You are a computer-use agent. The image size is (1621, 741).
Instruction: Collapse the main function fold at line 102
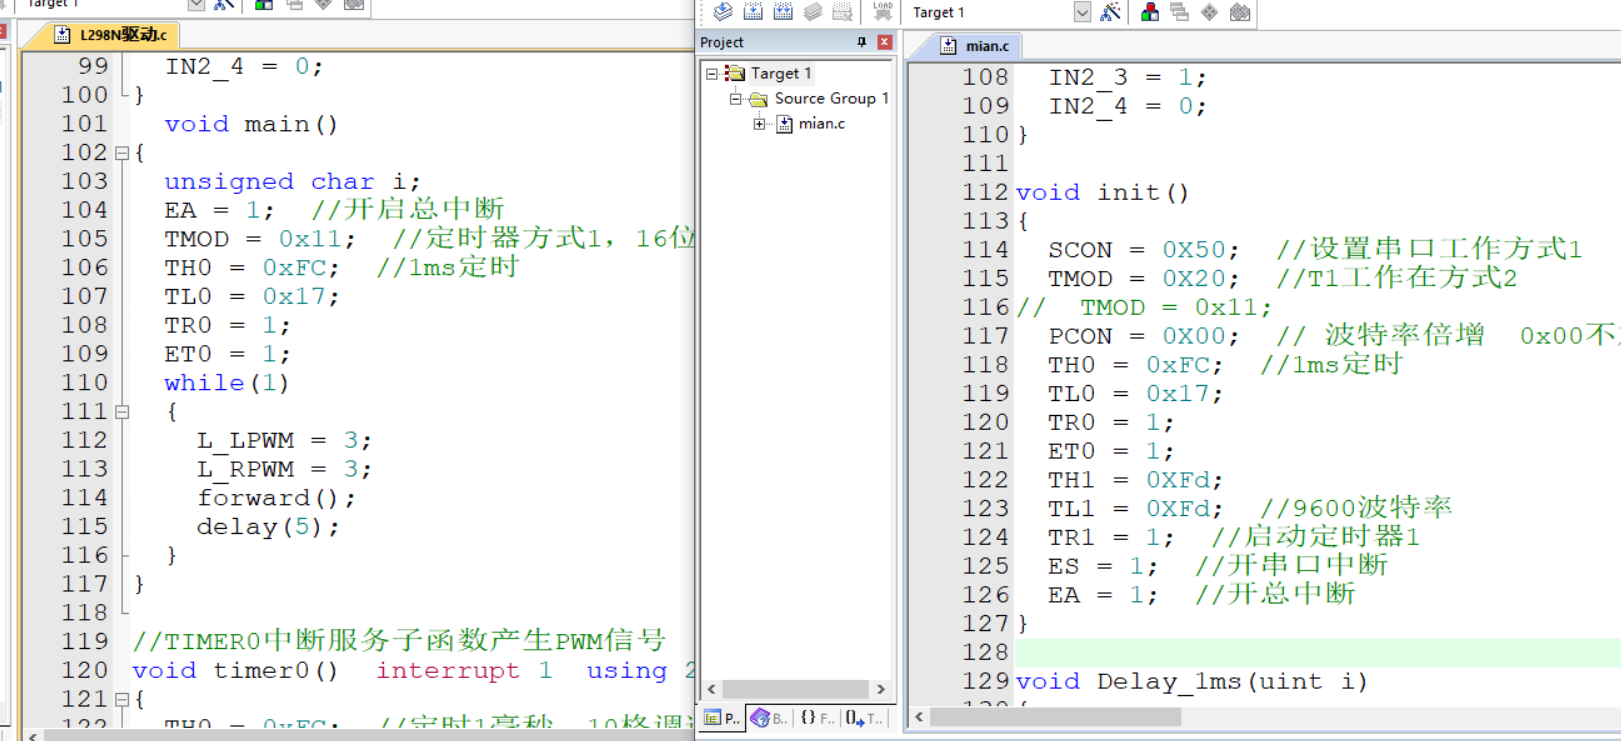click(x=122, y=153)
